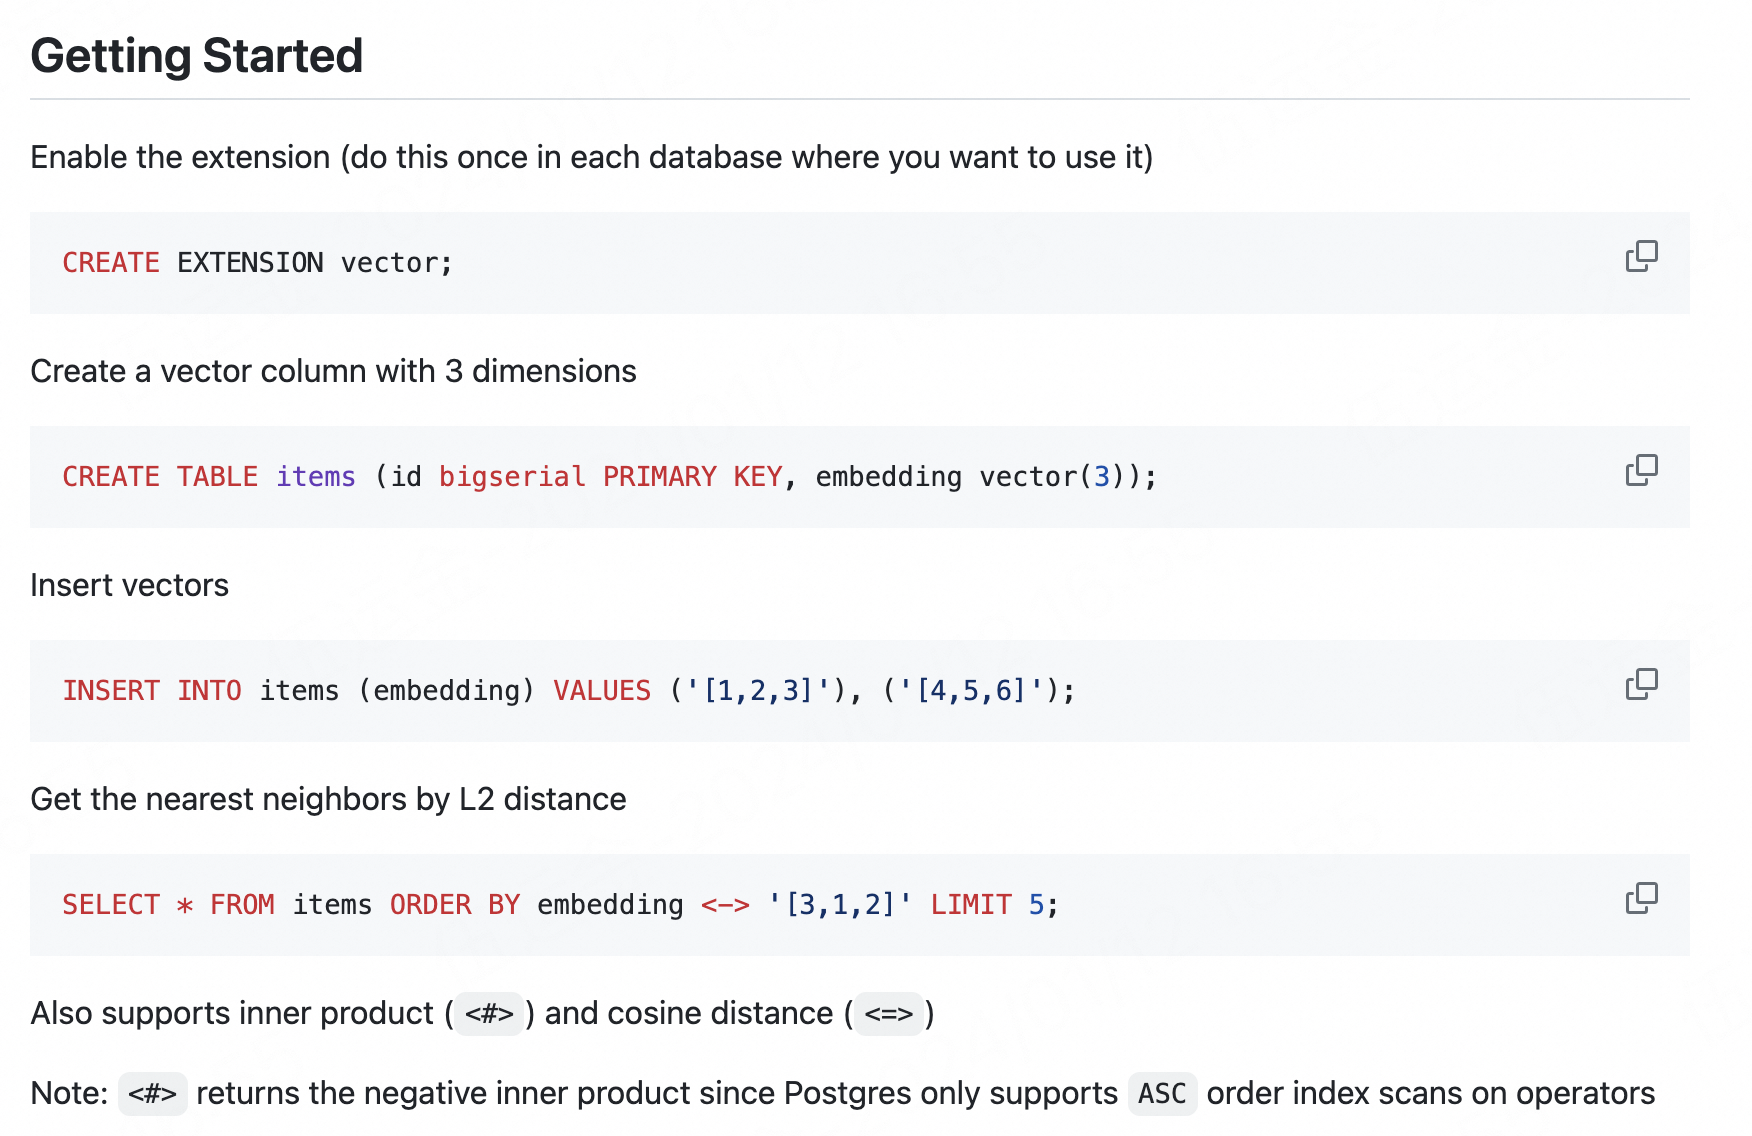Image resolution: width=1752 pixels, height=1136 pixels.
Task: Click the VALUES keyword in INSERT statement
Action: click(x=602, y=691)
